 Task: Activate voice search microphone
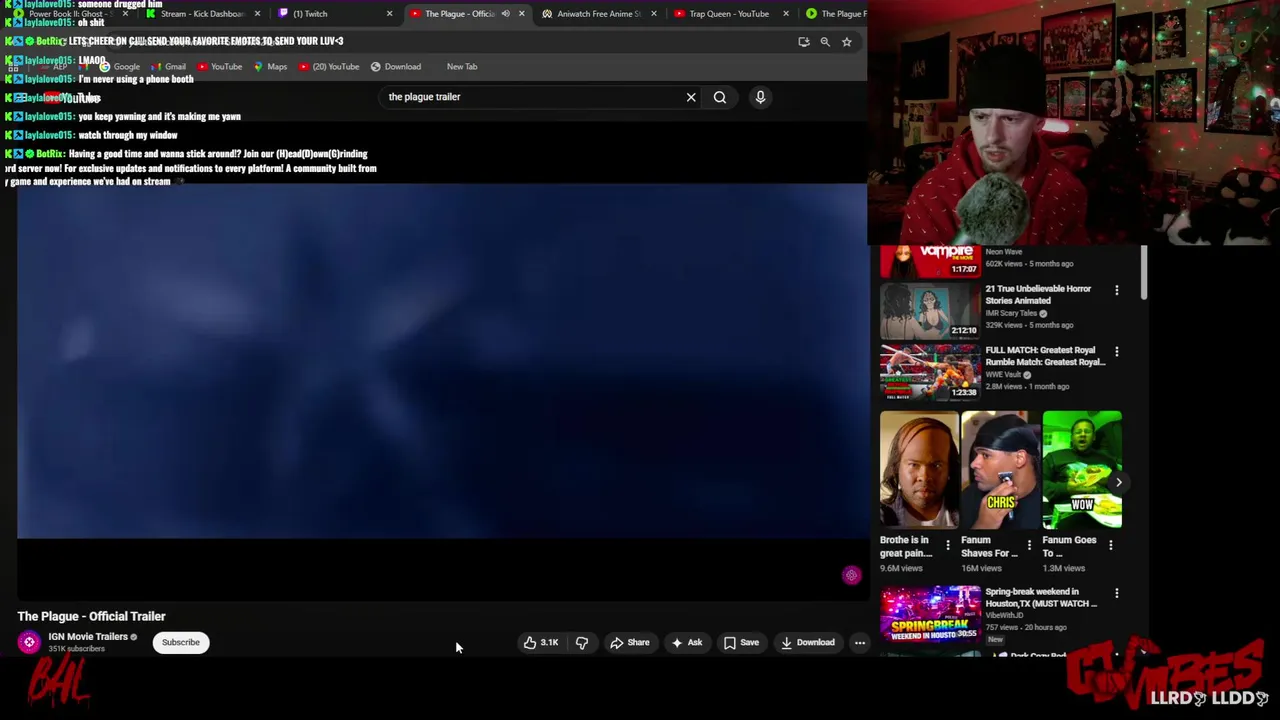pyautogui.click(x=760, y=97)
